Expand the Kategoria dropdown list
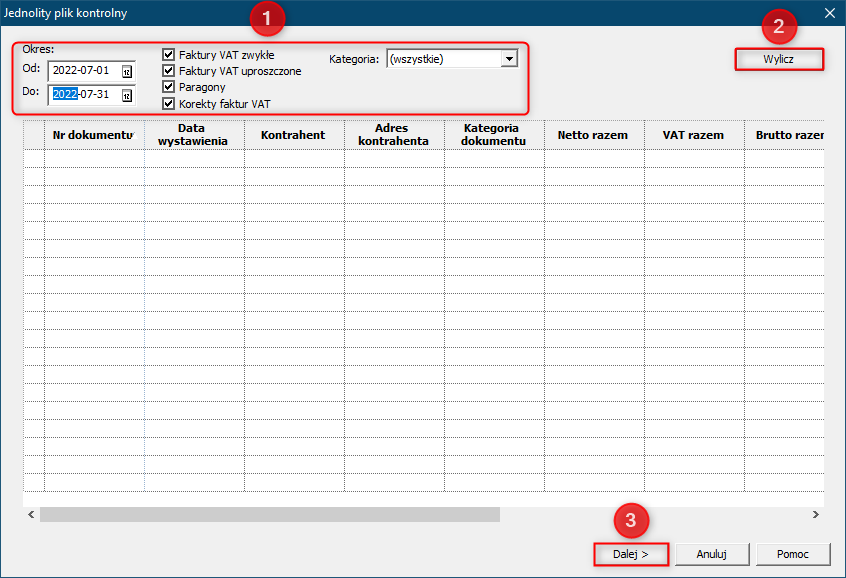The image size is (846, 578). [509, 59]
